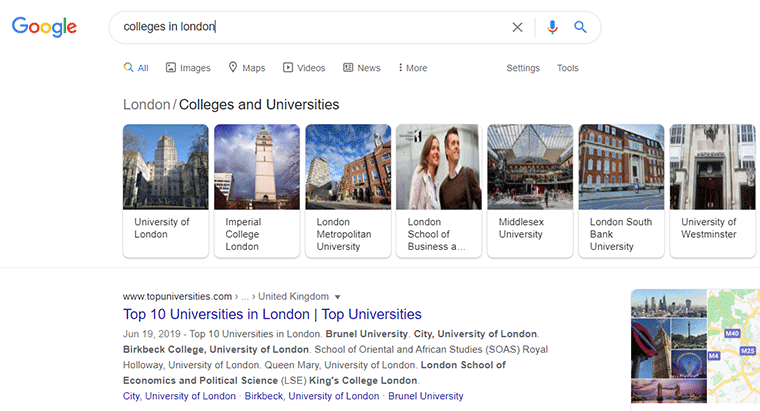Clear the search box with X icon
760x411 pixels.
coord(517,27)
